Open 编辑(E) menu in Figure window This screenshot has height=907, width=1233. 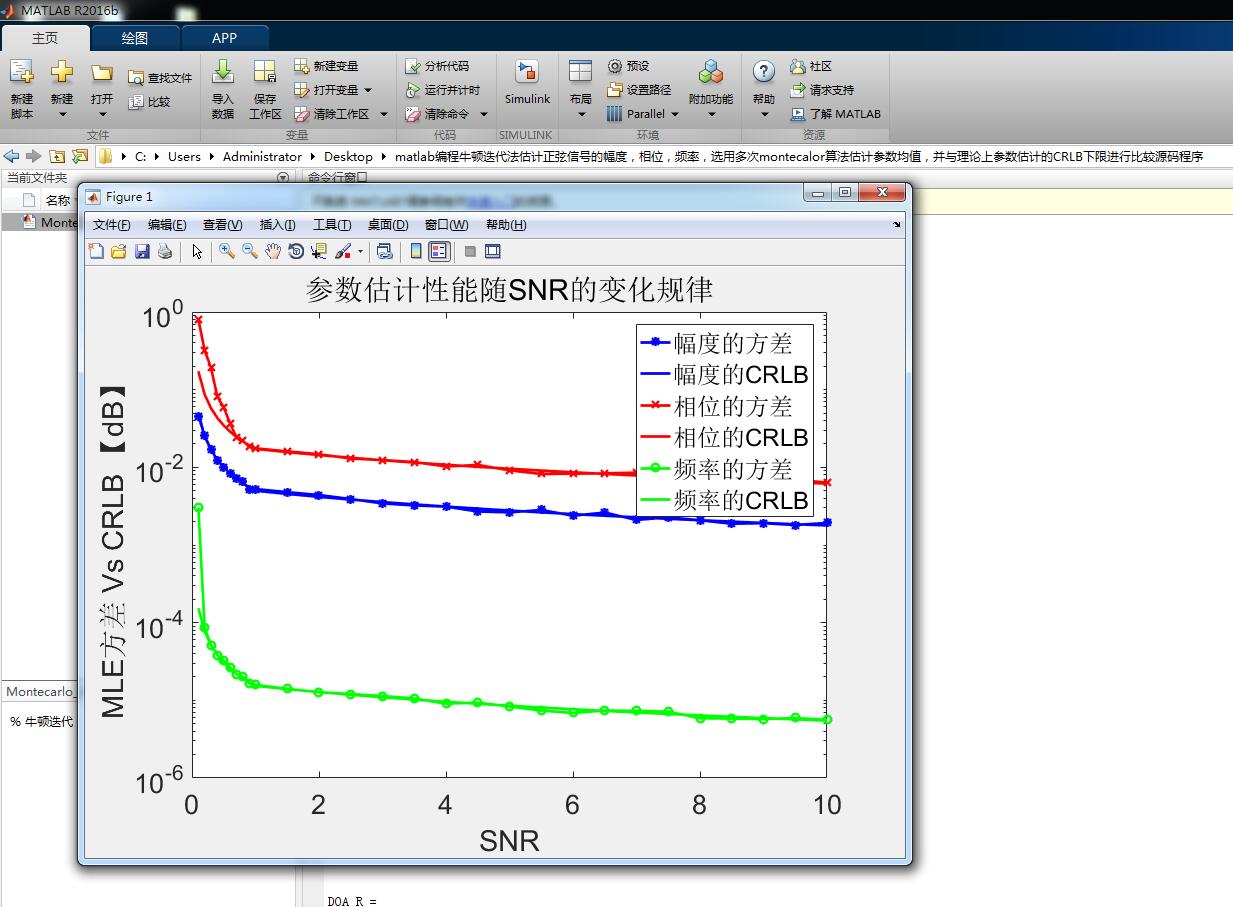click(x=167, y=225)
